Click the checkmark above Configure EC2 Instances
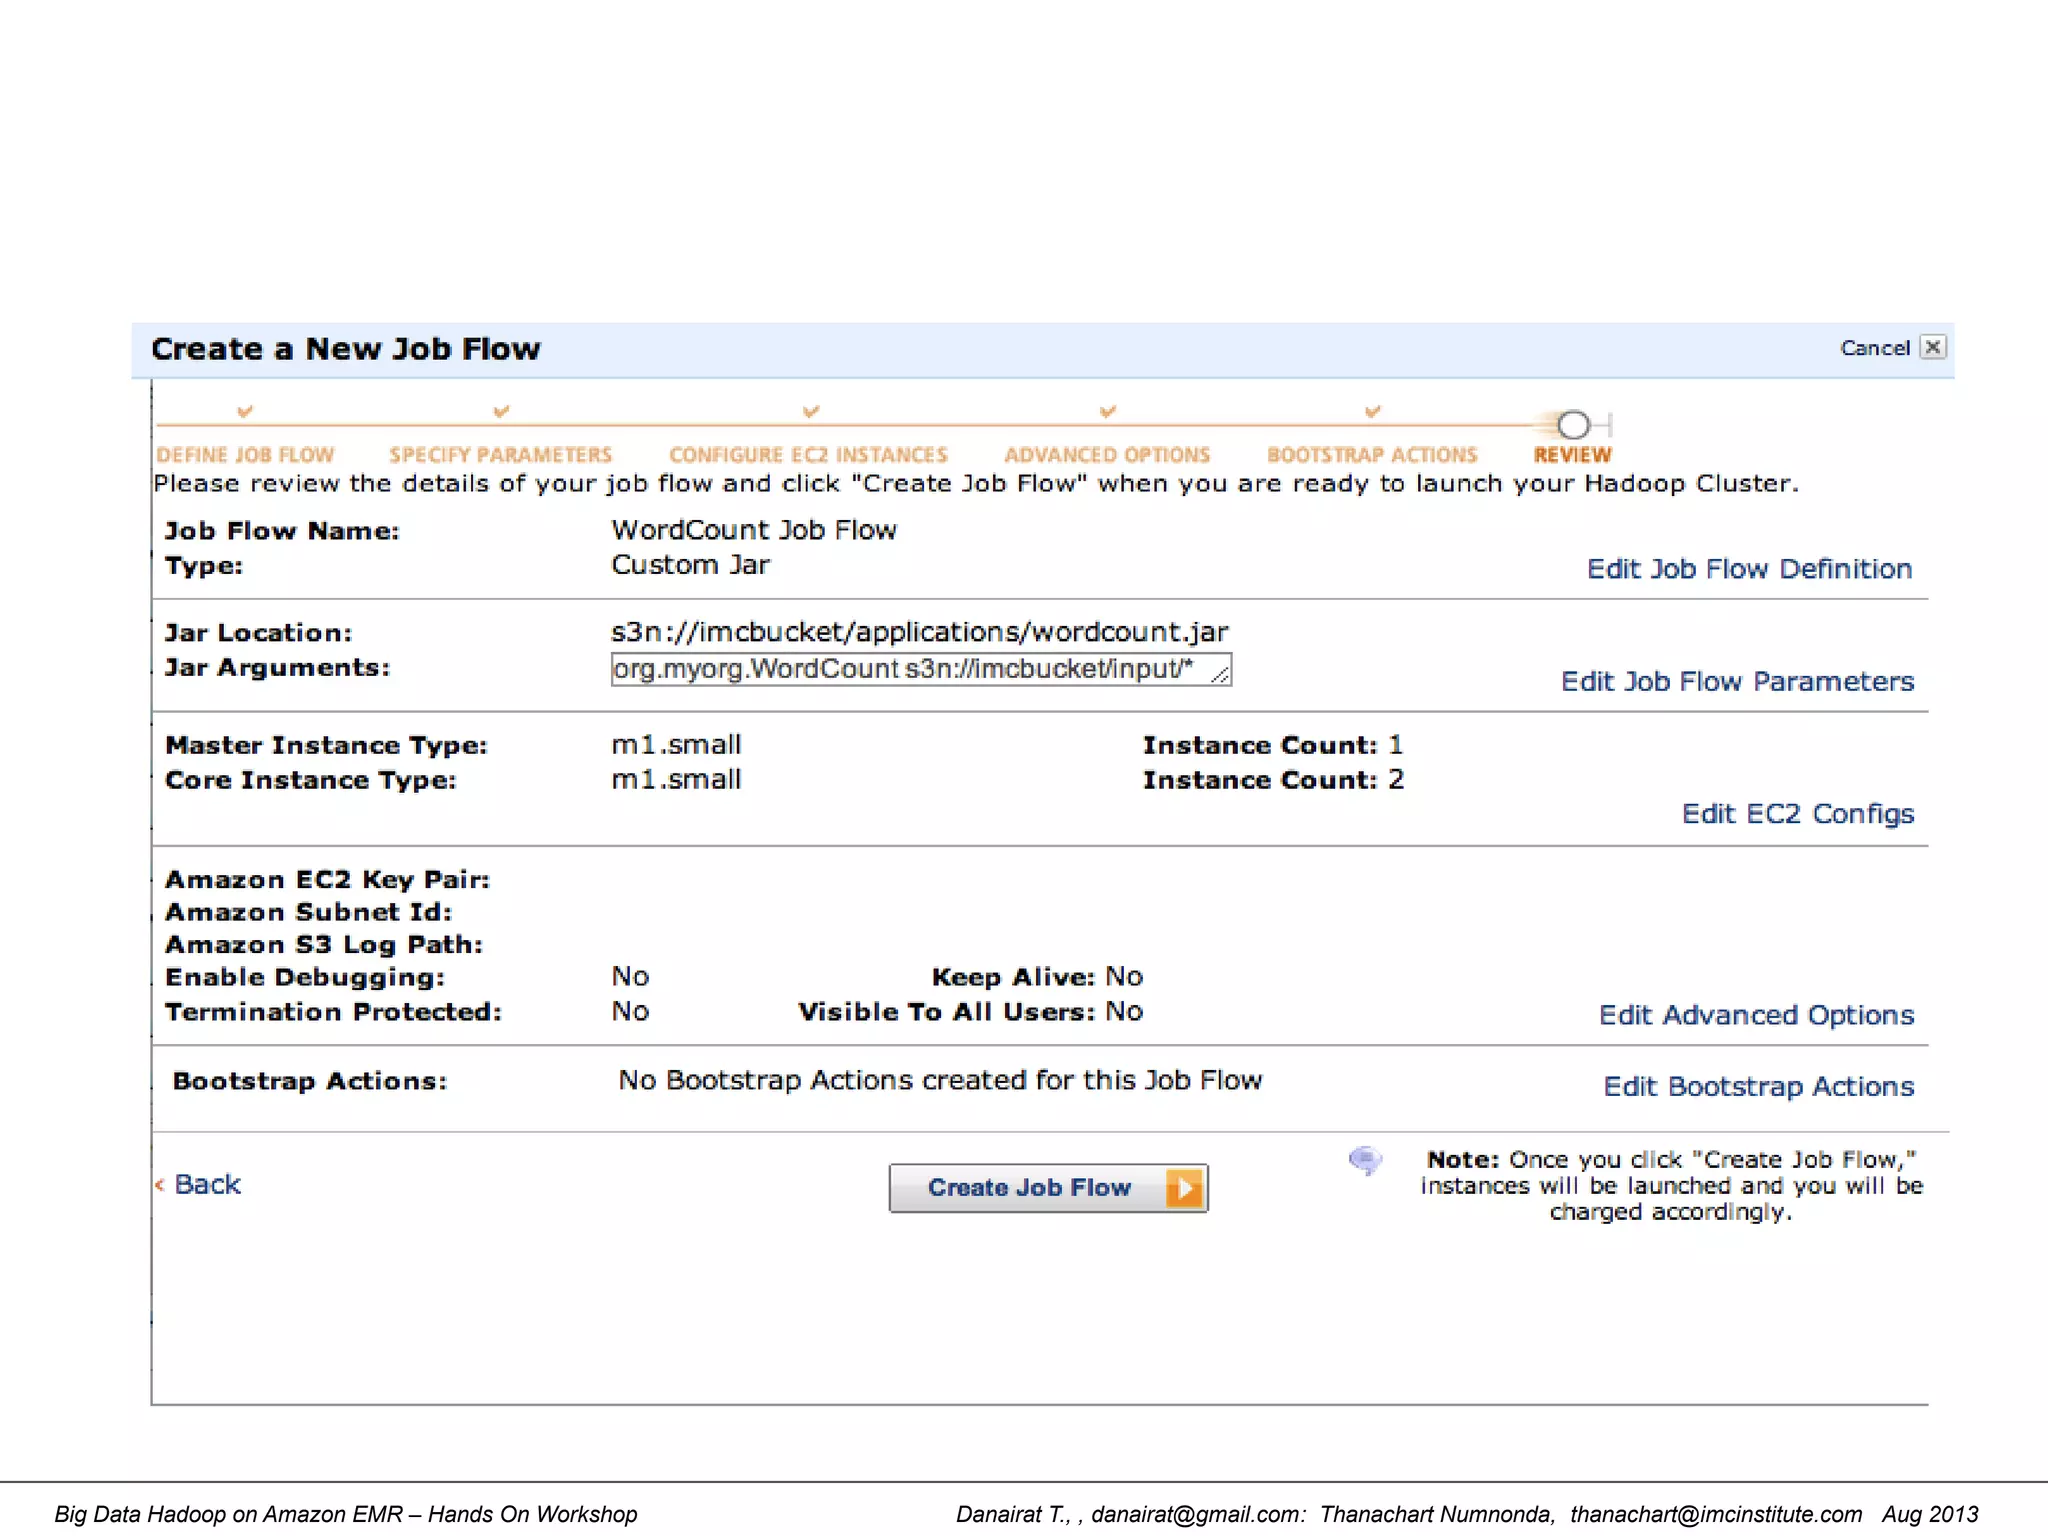The image size is (2048, 1536). tap(811, 411)
